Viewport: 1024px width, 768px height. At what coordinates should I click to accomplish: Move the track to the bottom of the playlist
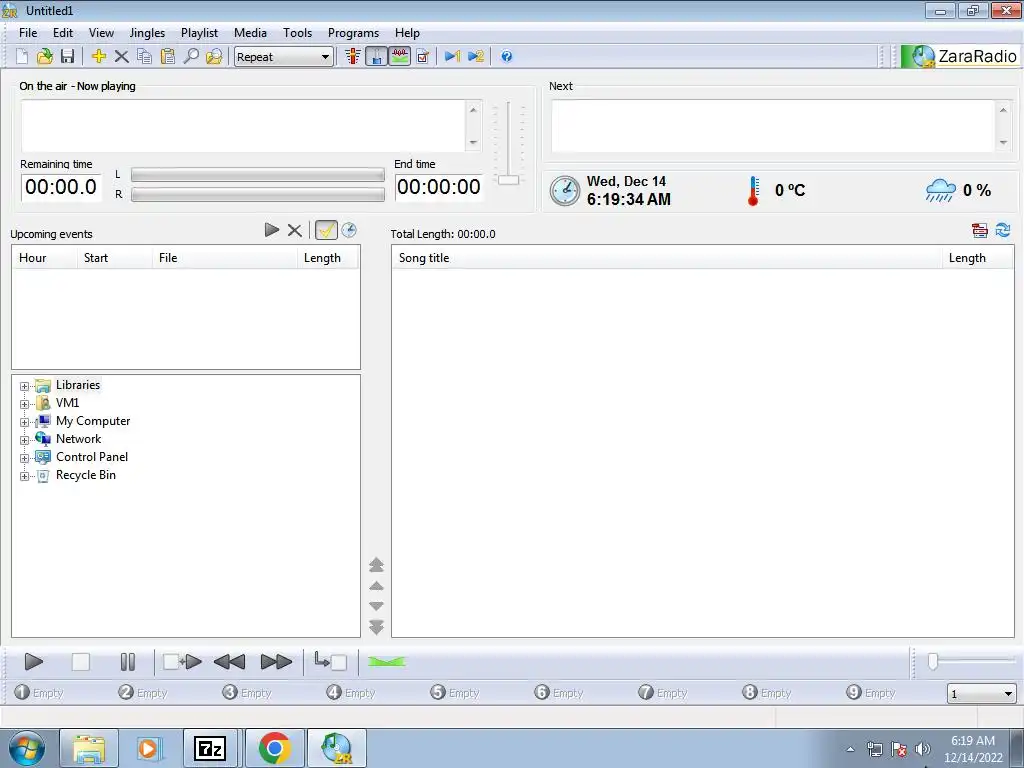coord(376,627)
